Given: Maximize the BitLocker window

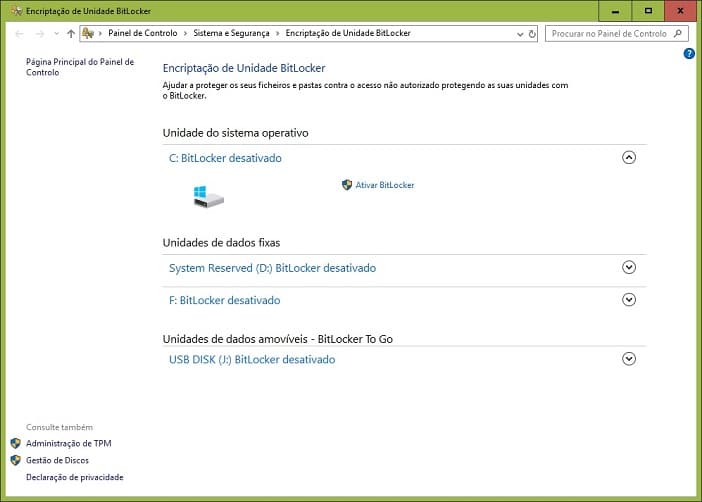Looking at the screenshot, I should tap(648, 11).
